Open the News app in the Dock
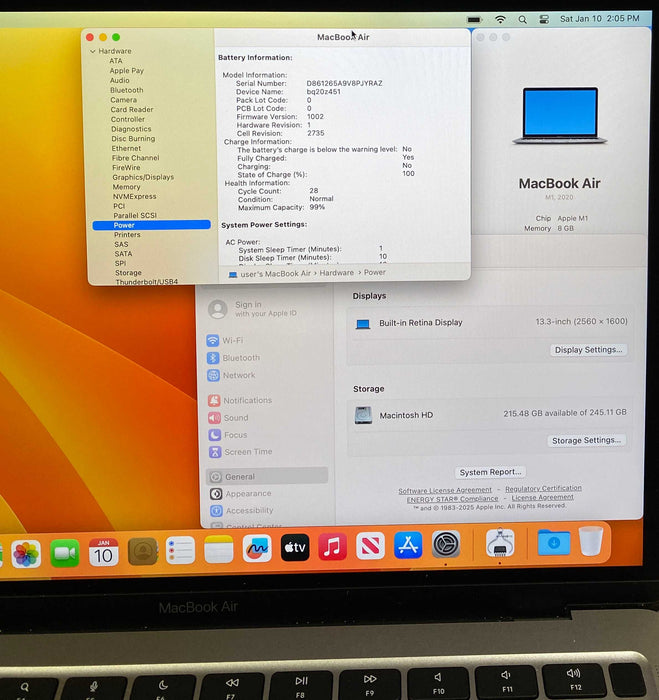659x700 pixels. pyautogui.click(x=371, y=546)
